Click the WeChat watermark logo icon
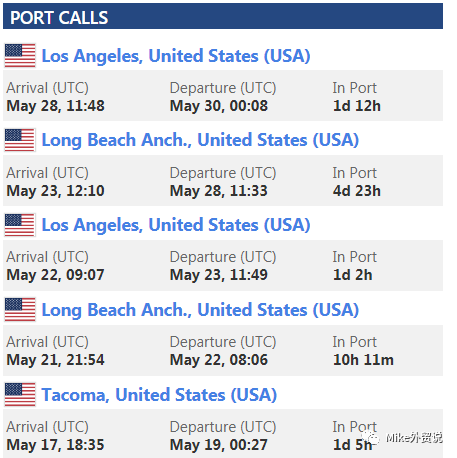This screenshot has height=458, width=457. [x=371, y=437]
